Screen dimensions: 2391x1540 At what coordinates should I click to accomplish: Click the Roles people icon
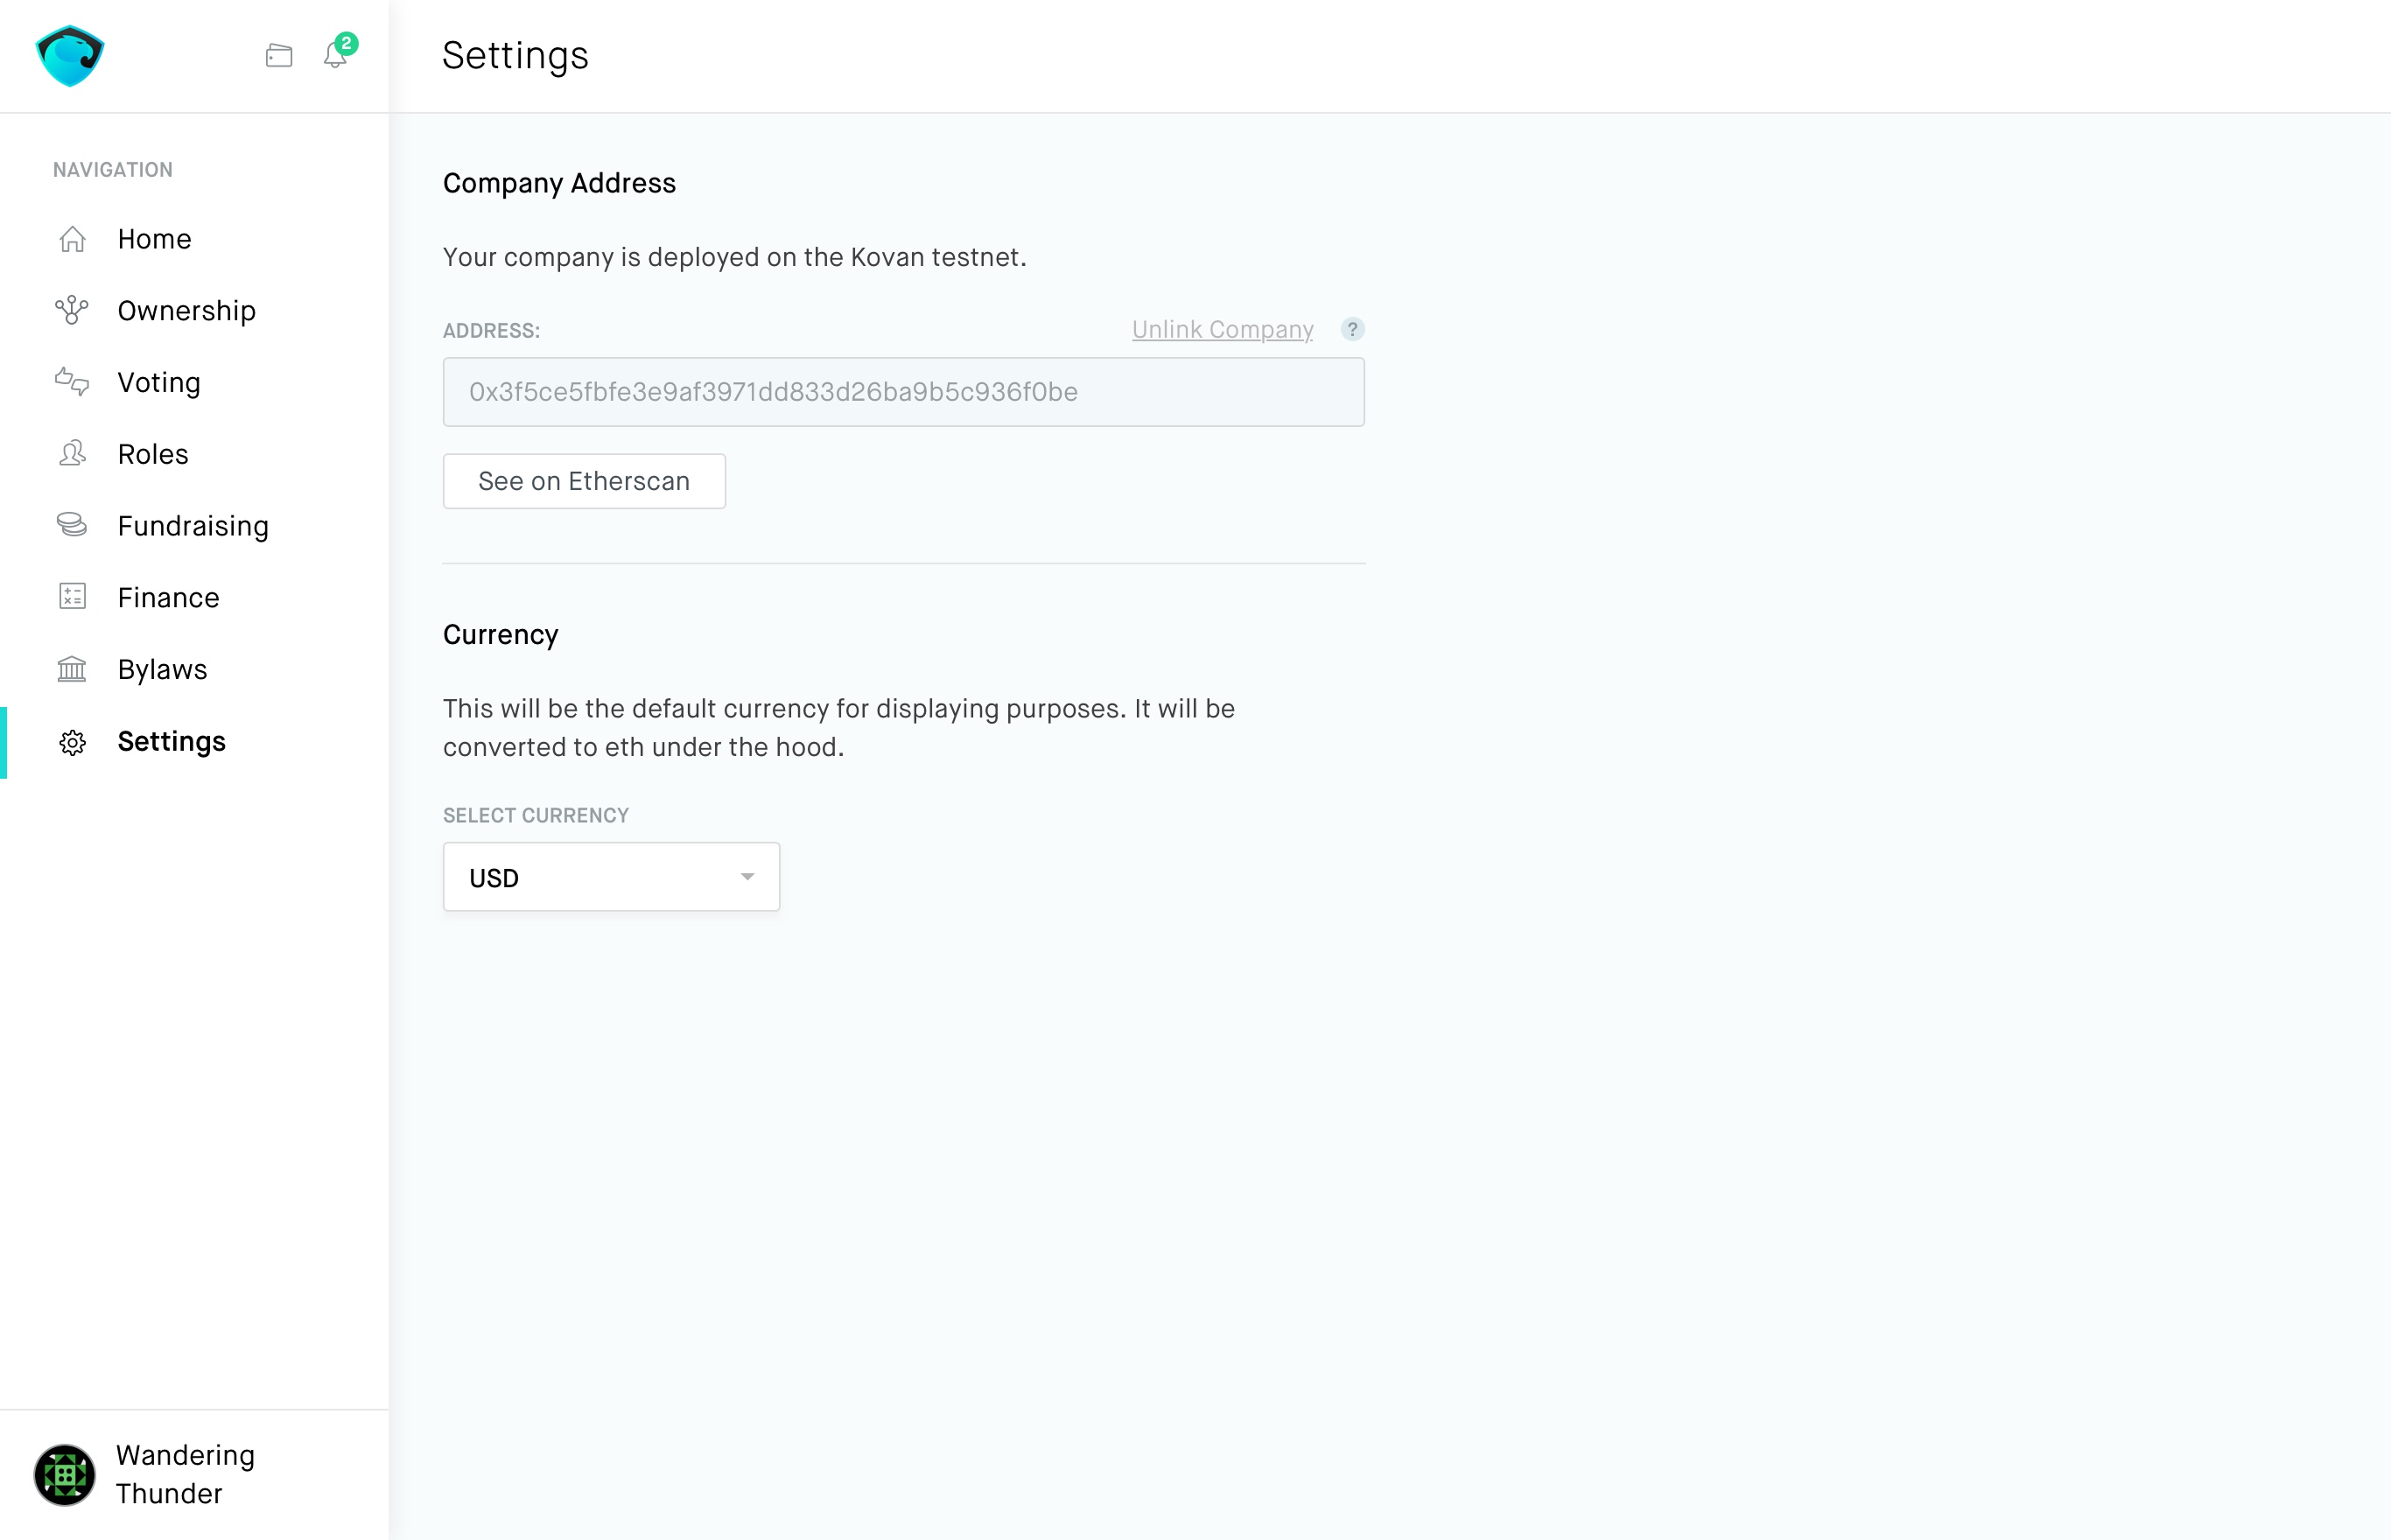[71, 454]
